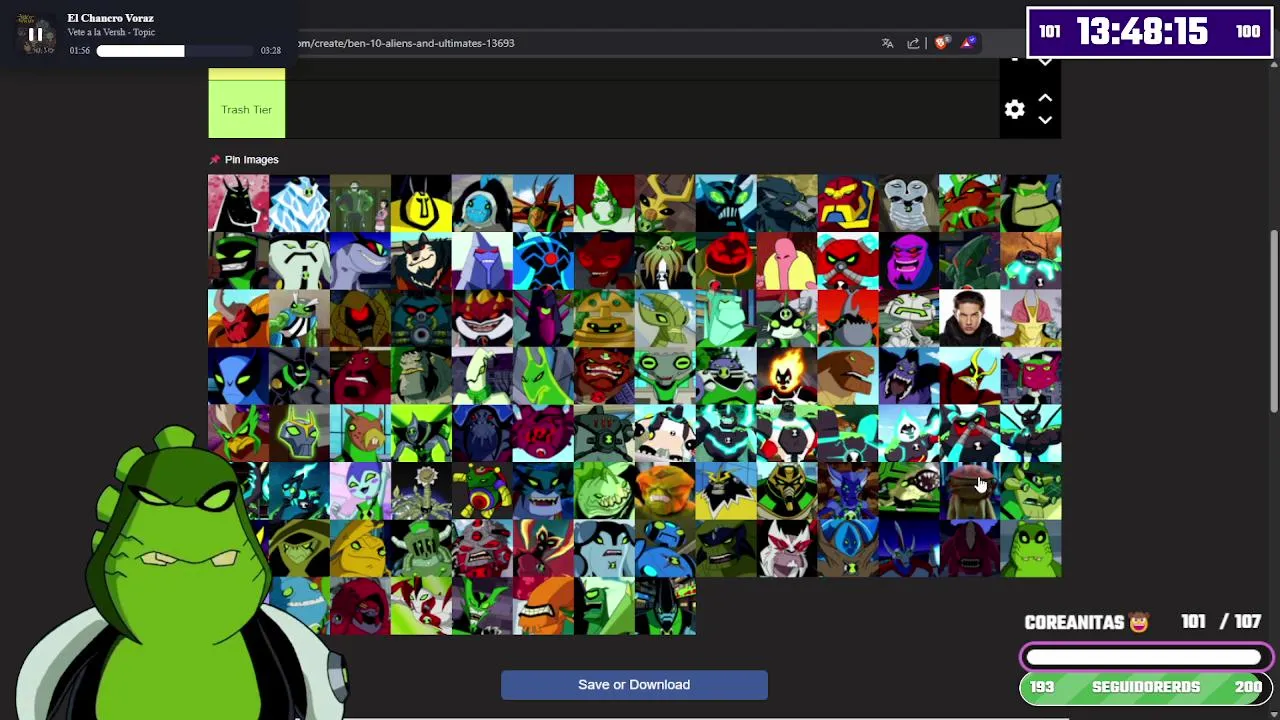Select the gold and black pharaoh-like alien
Viewport: 1280px width, 720px height.
point(787,491)
